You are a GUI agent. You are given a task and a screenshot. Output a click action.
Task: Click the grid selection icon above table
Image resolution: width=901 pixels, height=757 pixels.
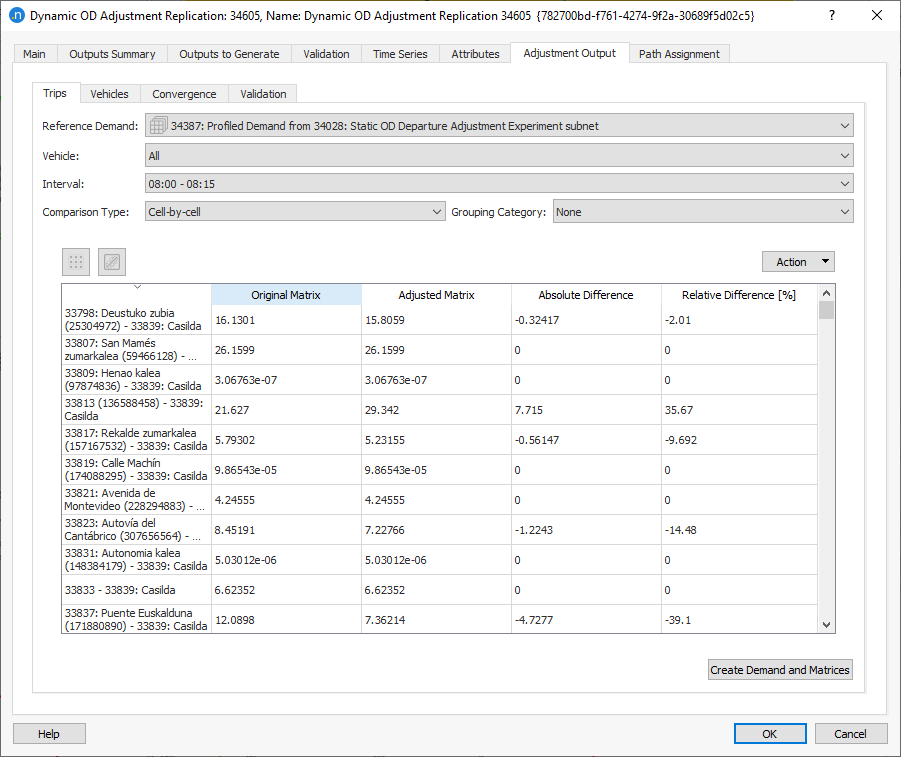pos(76,262)
